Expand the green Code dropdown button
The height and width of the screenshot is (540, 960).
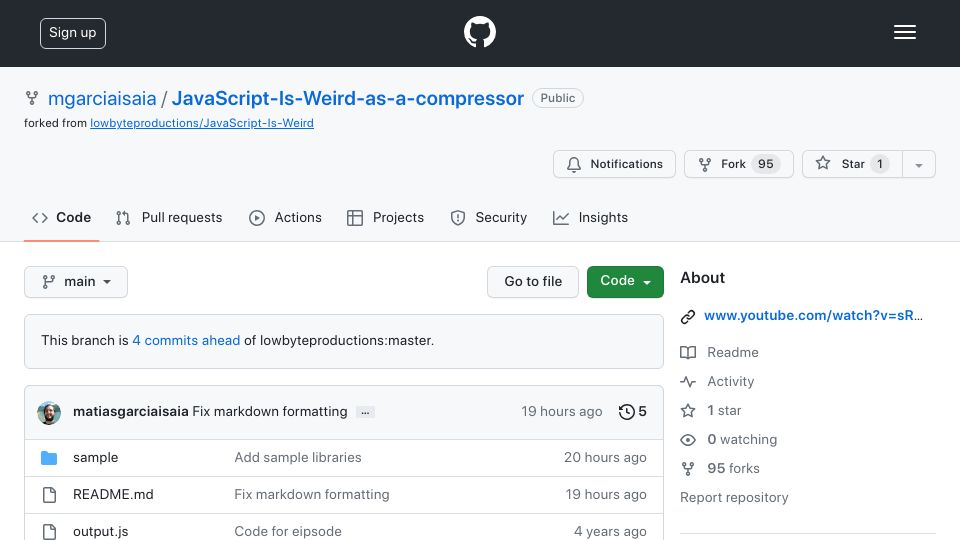point(625,282)
